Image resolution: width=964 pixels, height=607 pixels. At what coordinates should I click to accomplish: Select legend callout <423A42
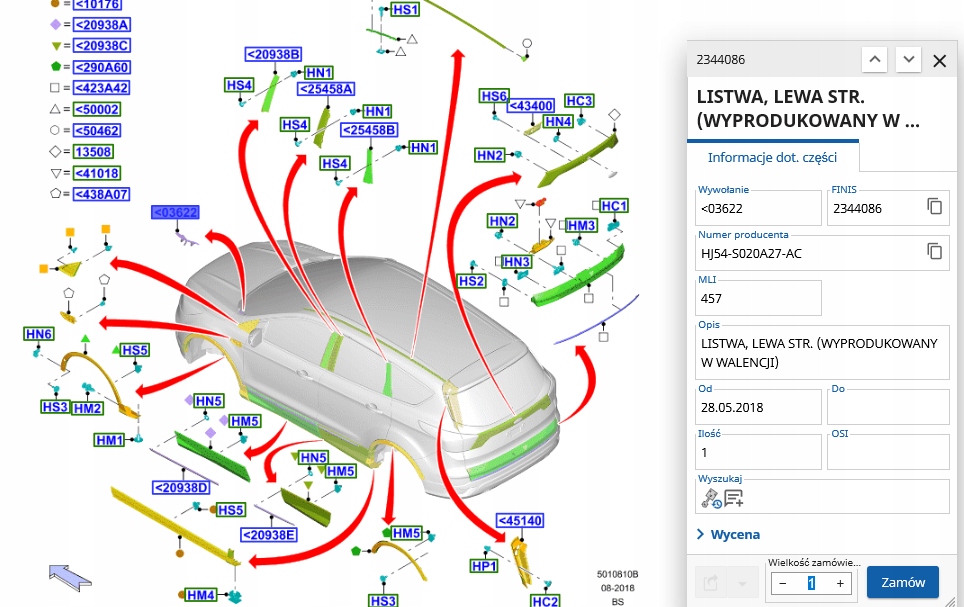[x=102, y=88]
